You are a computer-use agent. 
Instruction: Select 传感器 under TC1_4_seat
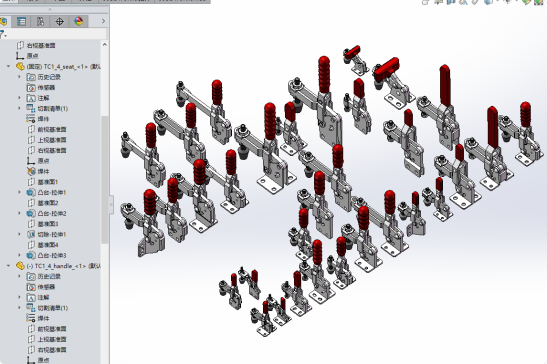46,88
